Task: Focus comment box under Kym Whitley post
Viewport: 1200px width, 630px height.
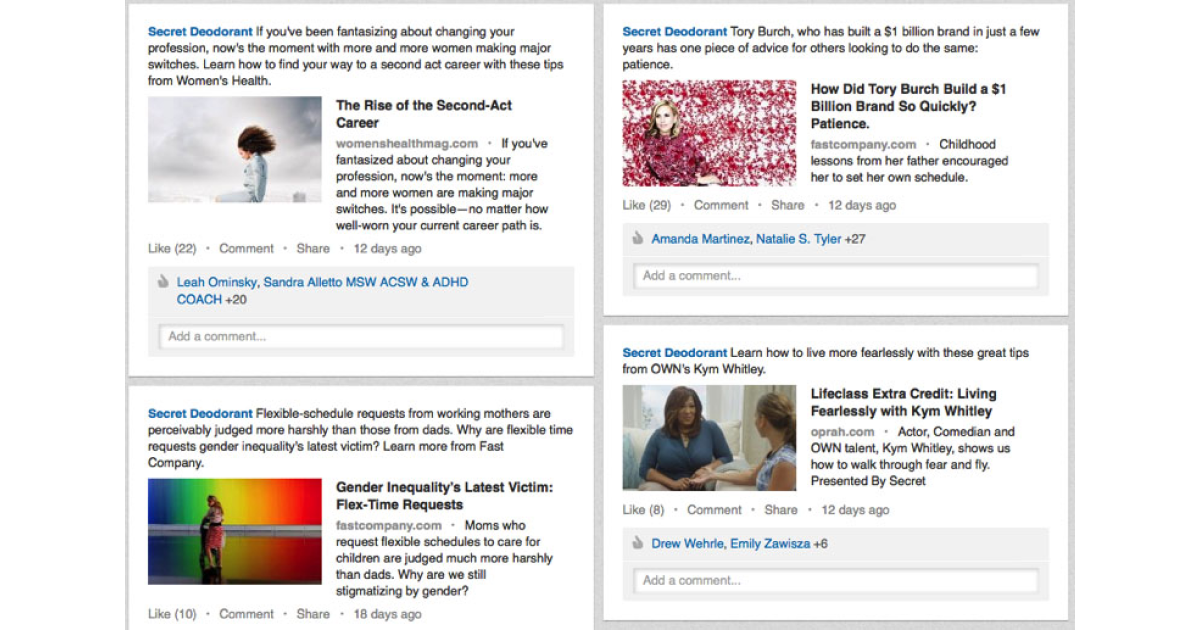Action: point(836,580)
